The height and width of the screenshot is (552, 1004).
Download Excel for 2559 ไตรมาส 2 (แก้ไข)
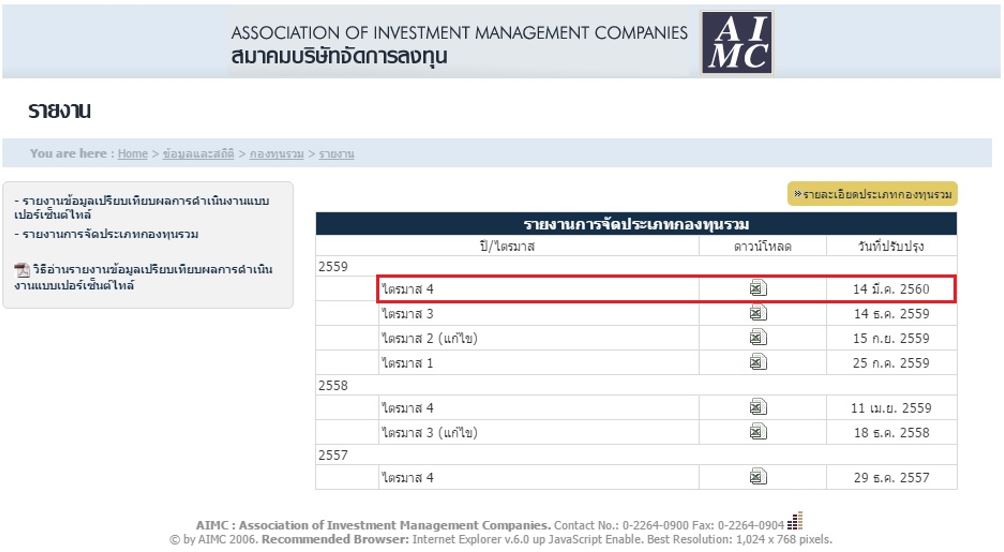[x=758, y=338]
